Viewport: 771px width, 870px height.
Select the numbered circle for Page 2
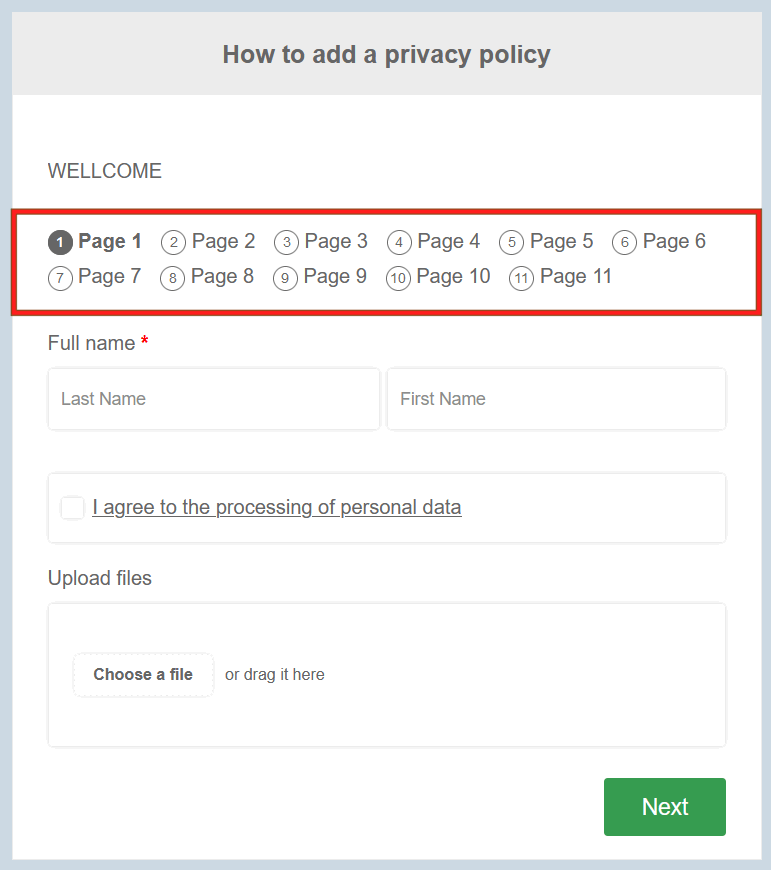coord(172,241)
